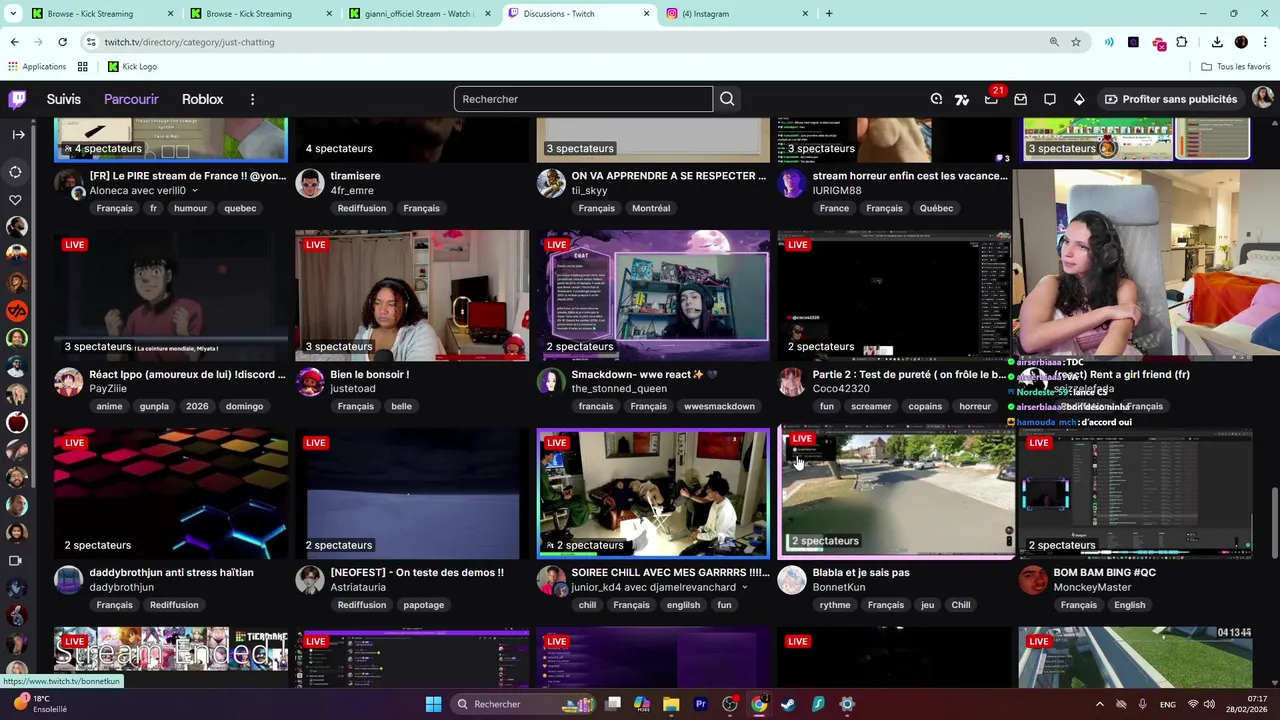Click the address bar URL twitch.tv
The height and width of the screenshot is (720, 1280).
[189, 42]
